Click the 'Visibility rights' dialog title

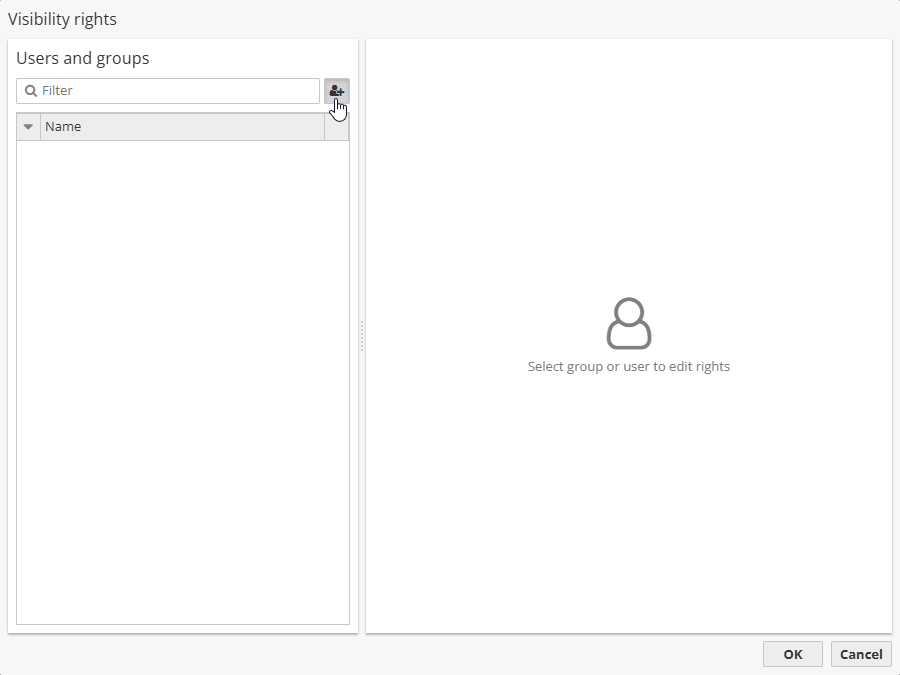[x=62, y=19]
